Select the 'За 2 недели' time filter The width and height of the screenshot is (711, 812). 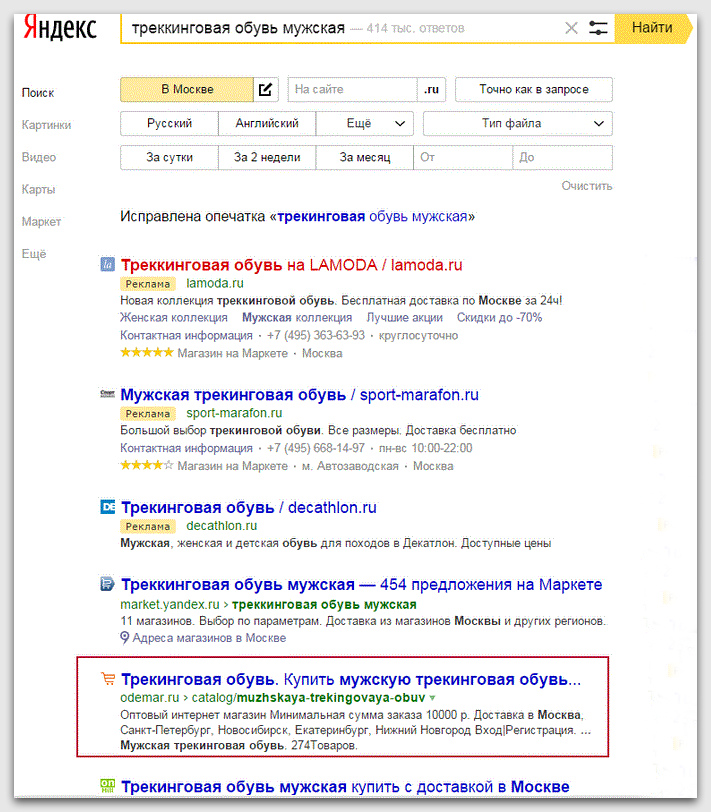click(x=267, y=158)
